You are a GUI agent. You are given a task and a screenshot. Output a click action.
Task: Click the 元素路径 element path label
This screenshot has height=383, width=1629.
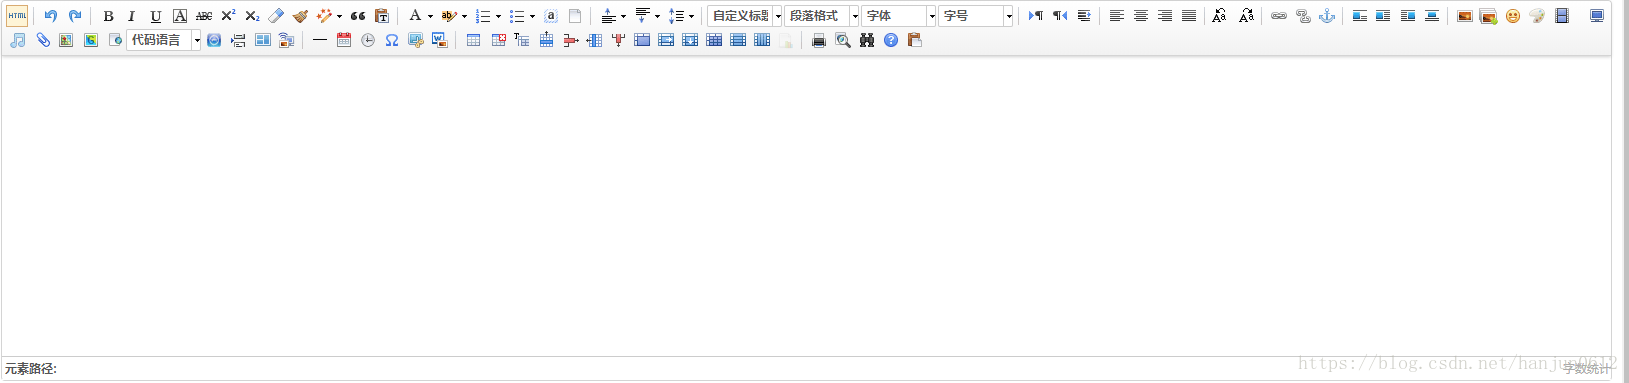(31, 369)
